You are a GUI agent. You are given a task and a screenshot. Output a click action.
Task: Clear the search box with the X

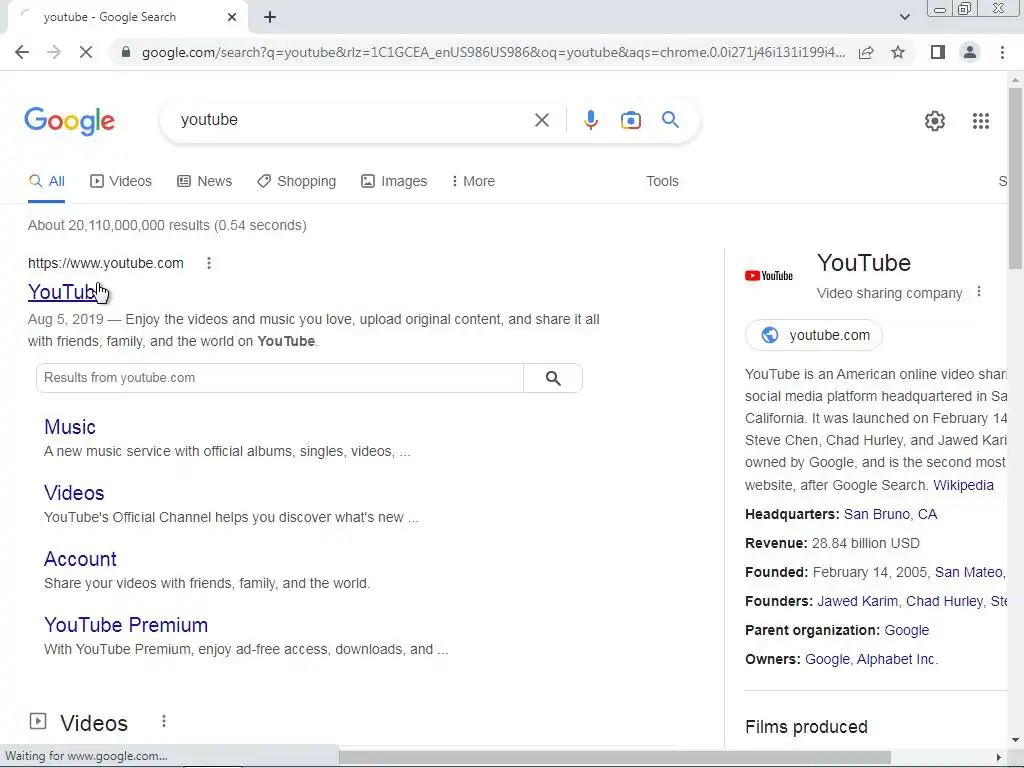coord(541,120)
